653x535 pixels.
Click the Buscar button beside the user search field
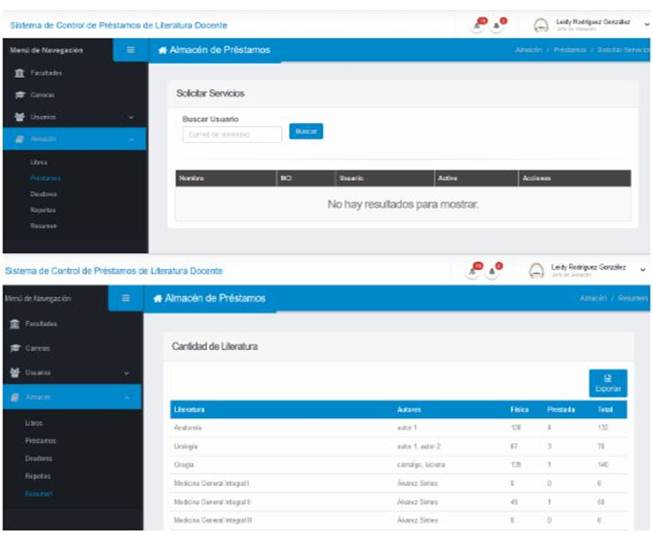click(x=306, y=131)
